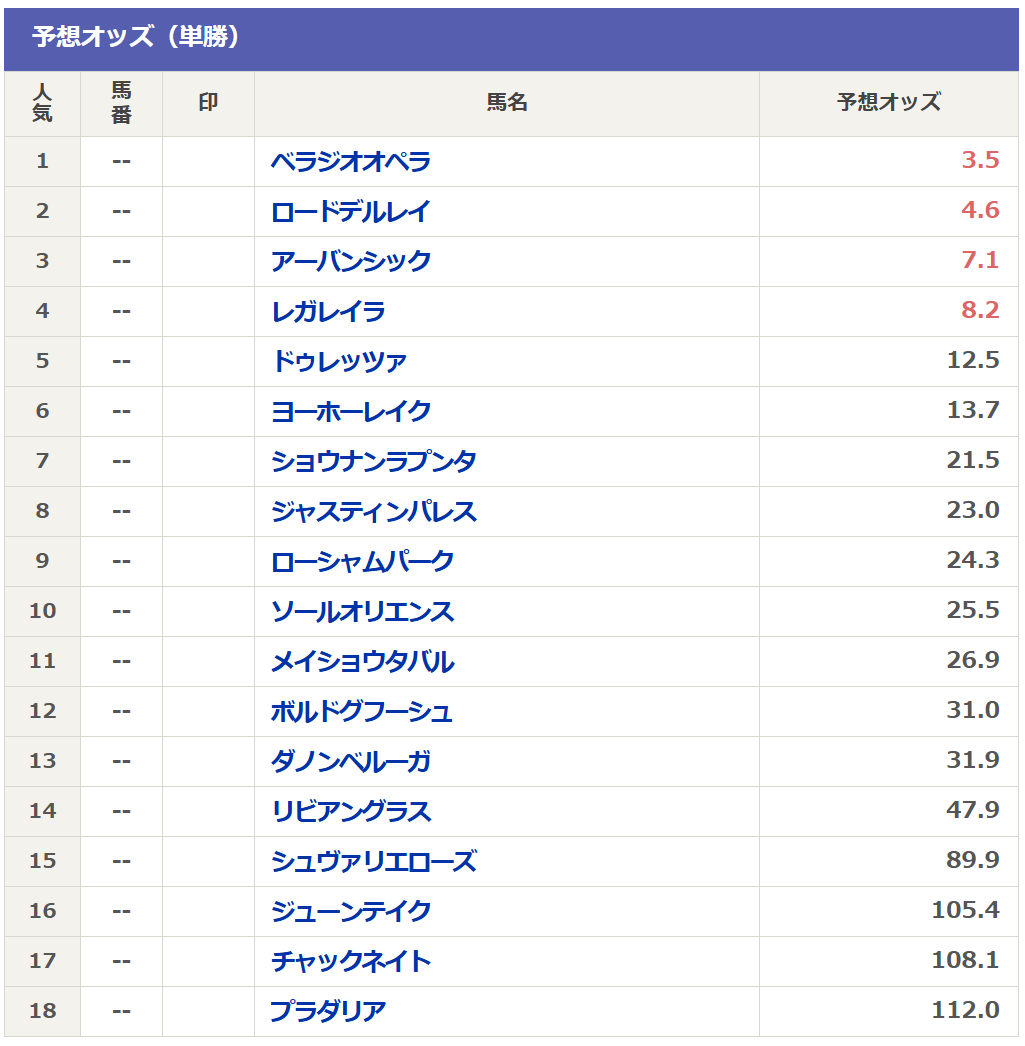This screenshot has width=1025, height=1046.
Task: Open the ロードデルレイ horse page
Action: [x=351, y=212]
